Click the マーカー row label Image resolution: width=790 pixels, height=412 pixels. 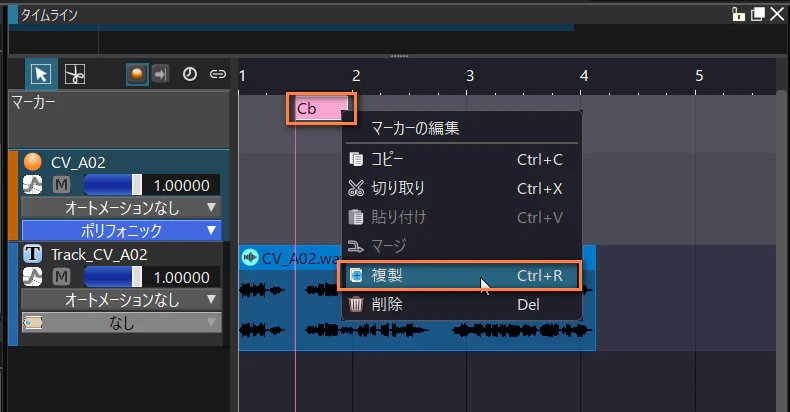coord(33,102)
